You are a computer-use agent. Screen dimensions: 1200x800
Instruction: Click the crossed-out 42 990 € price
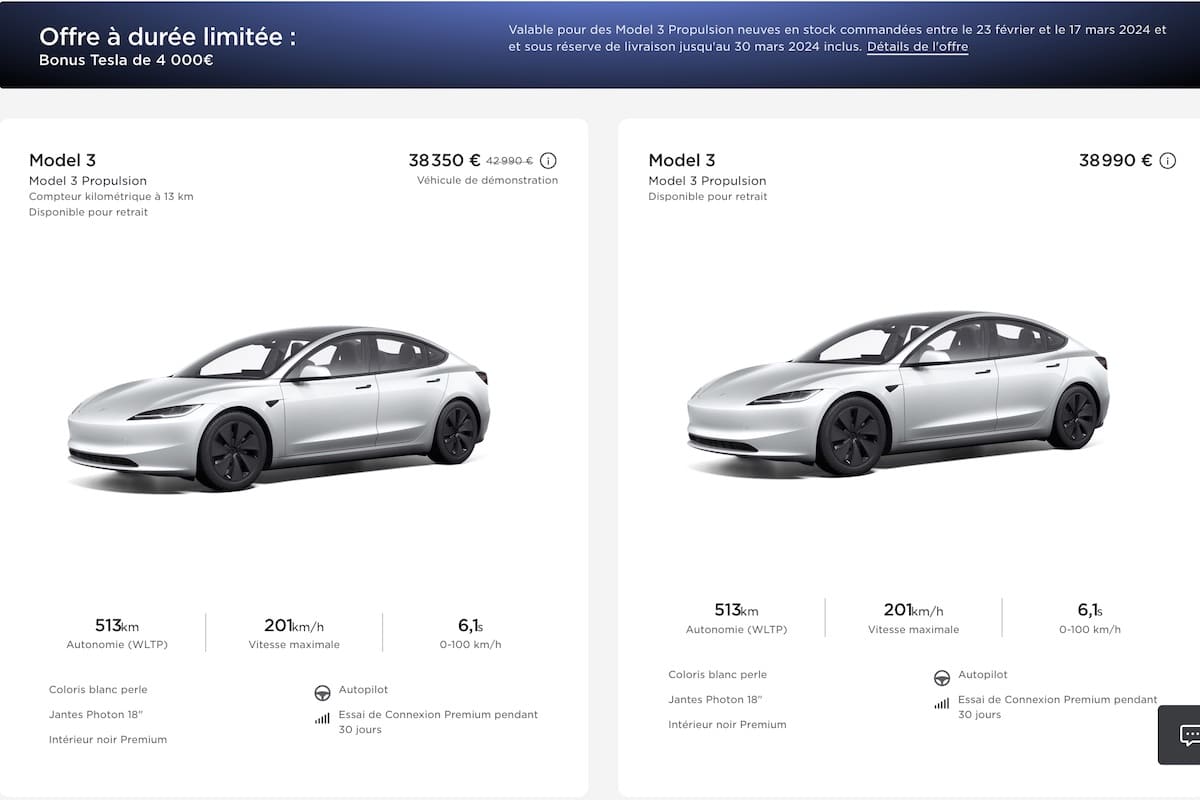(509, 161)
